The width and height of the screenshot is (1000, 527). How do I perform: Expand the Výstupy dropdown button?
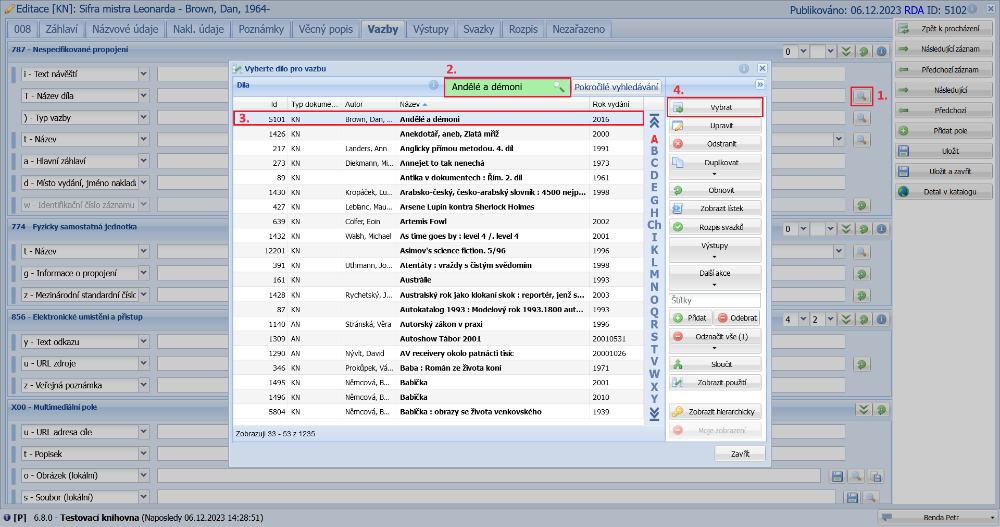click(x=714, y=249)
